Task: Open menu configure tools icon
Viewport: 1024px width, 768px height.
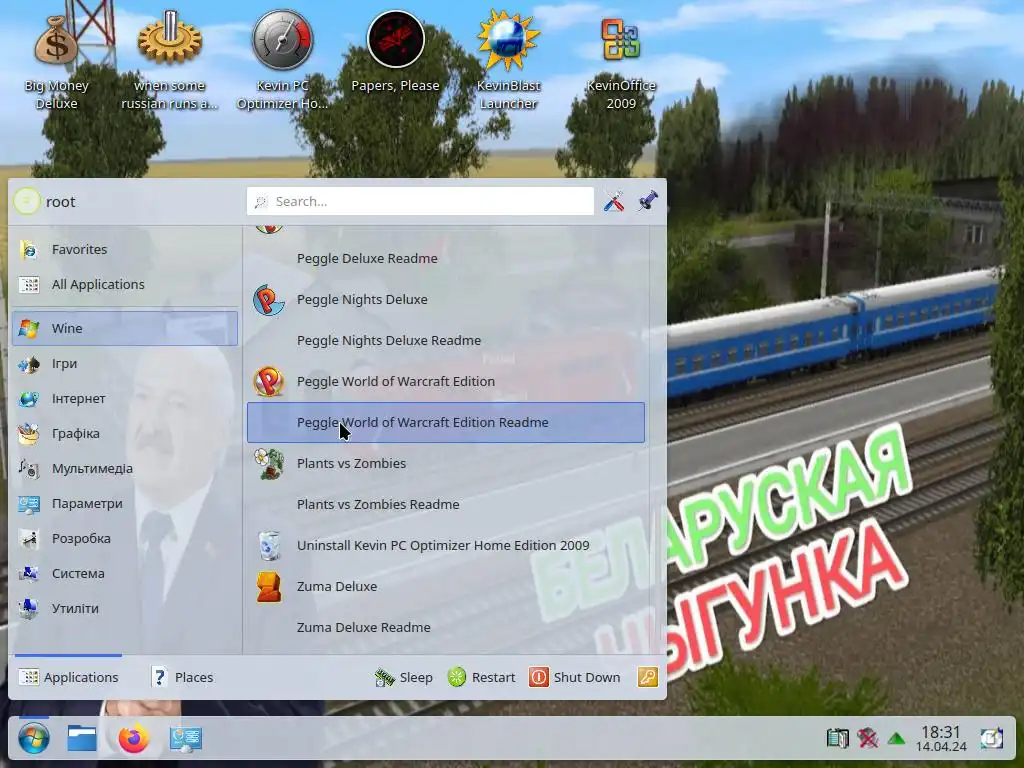Action: tap(614, 201)
